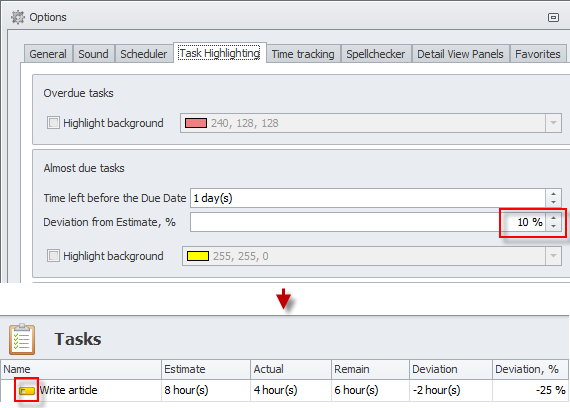This screenshot has width=570, height=408.
Task: Open the Detail View Panels tab
Action: tap(460, 54)
